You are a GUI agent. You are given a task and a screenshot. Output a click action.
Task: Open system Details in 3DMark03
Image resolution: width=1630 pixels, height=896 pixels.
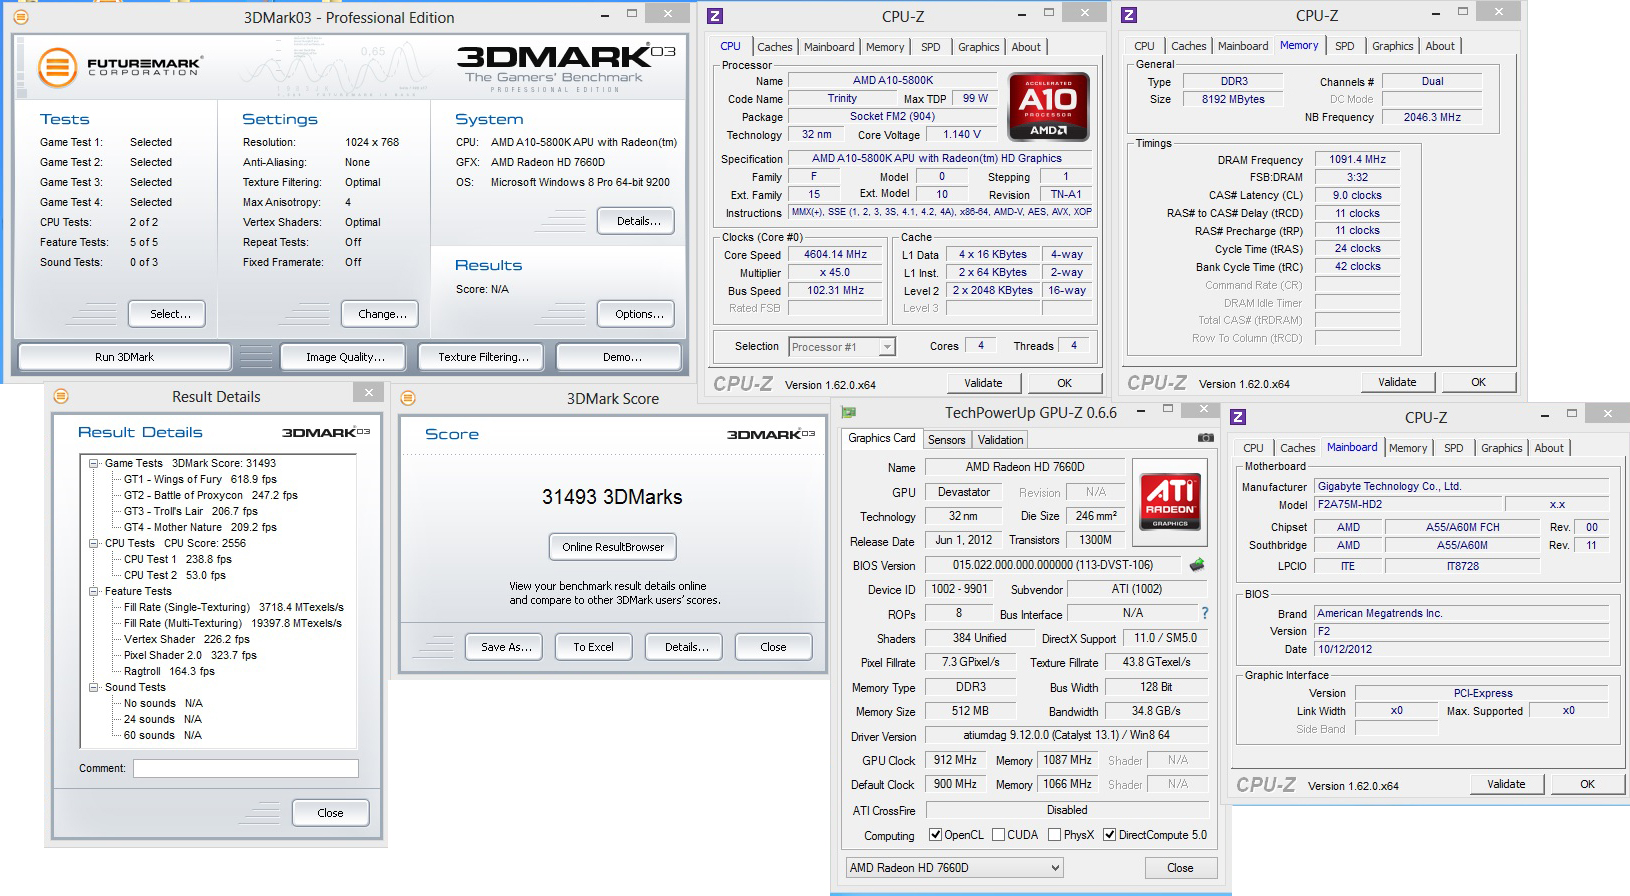click(636, 221)
